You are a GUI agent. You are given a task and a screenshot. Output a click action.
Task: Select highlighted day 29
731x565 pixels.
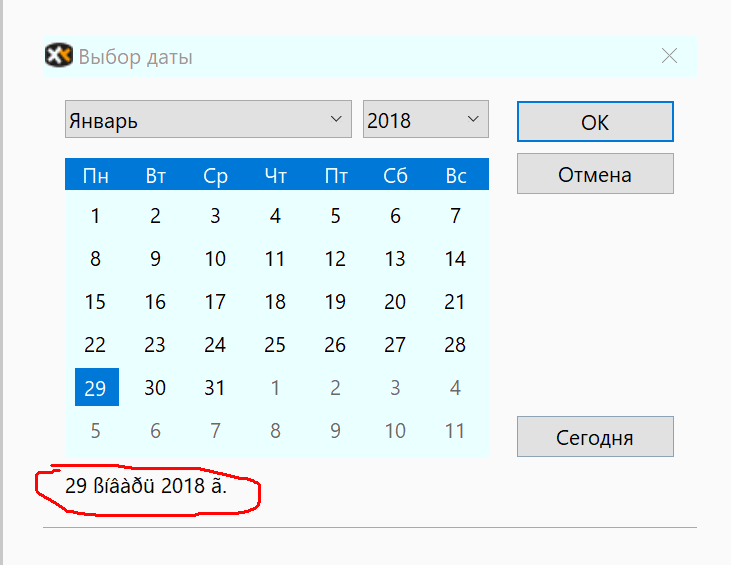(x=96, y=388)
